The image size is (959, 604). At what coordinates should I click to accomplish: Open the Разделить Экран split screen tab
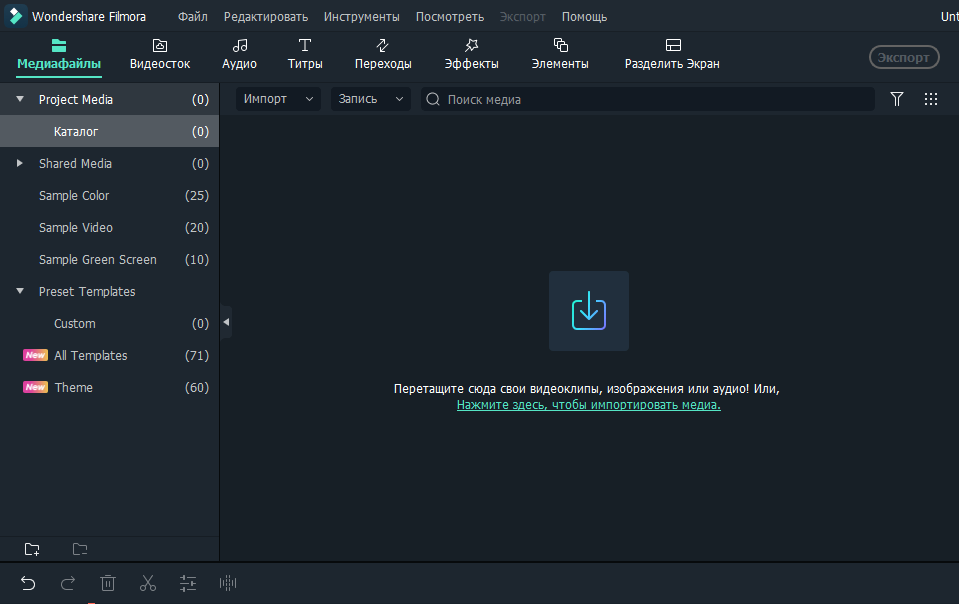pyautogui.click(x=672, y=54)
